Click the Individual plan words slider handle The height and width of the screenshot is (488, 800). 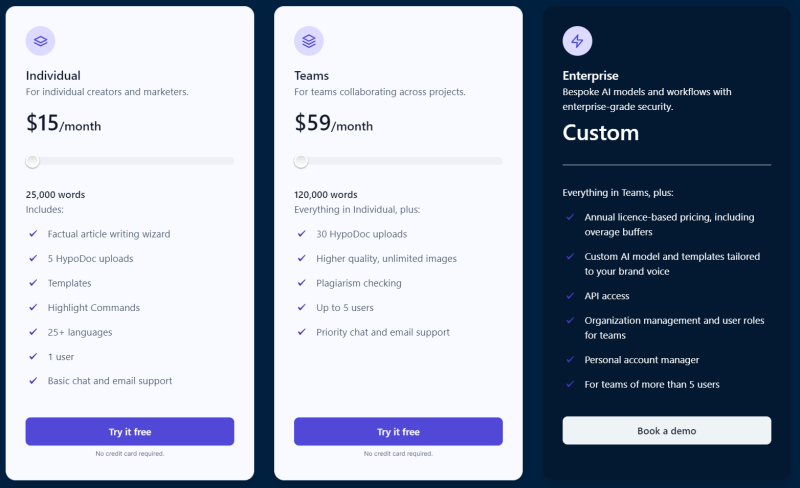(x=32, y=161)
